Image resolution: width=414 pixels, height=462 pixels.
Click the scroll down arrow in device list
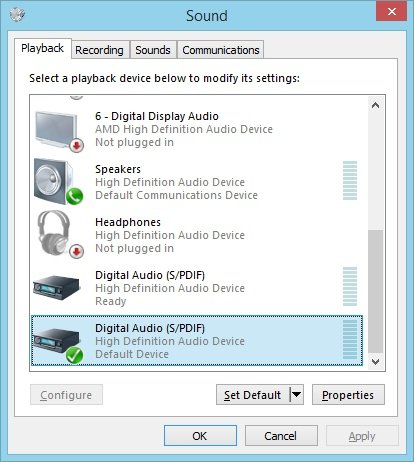click(375, 362)
